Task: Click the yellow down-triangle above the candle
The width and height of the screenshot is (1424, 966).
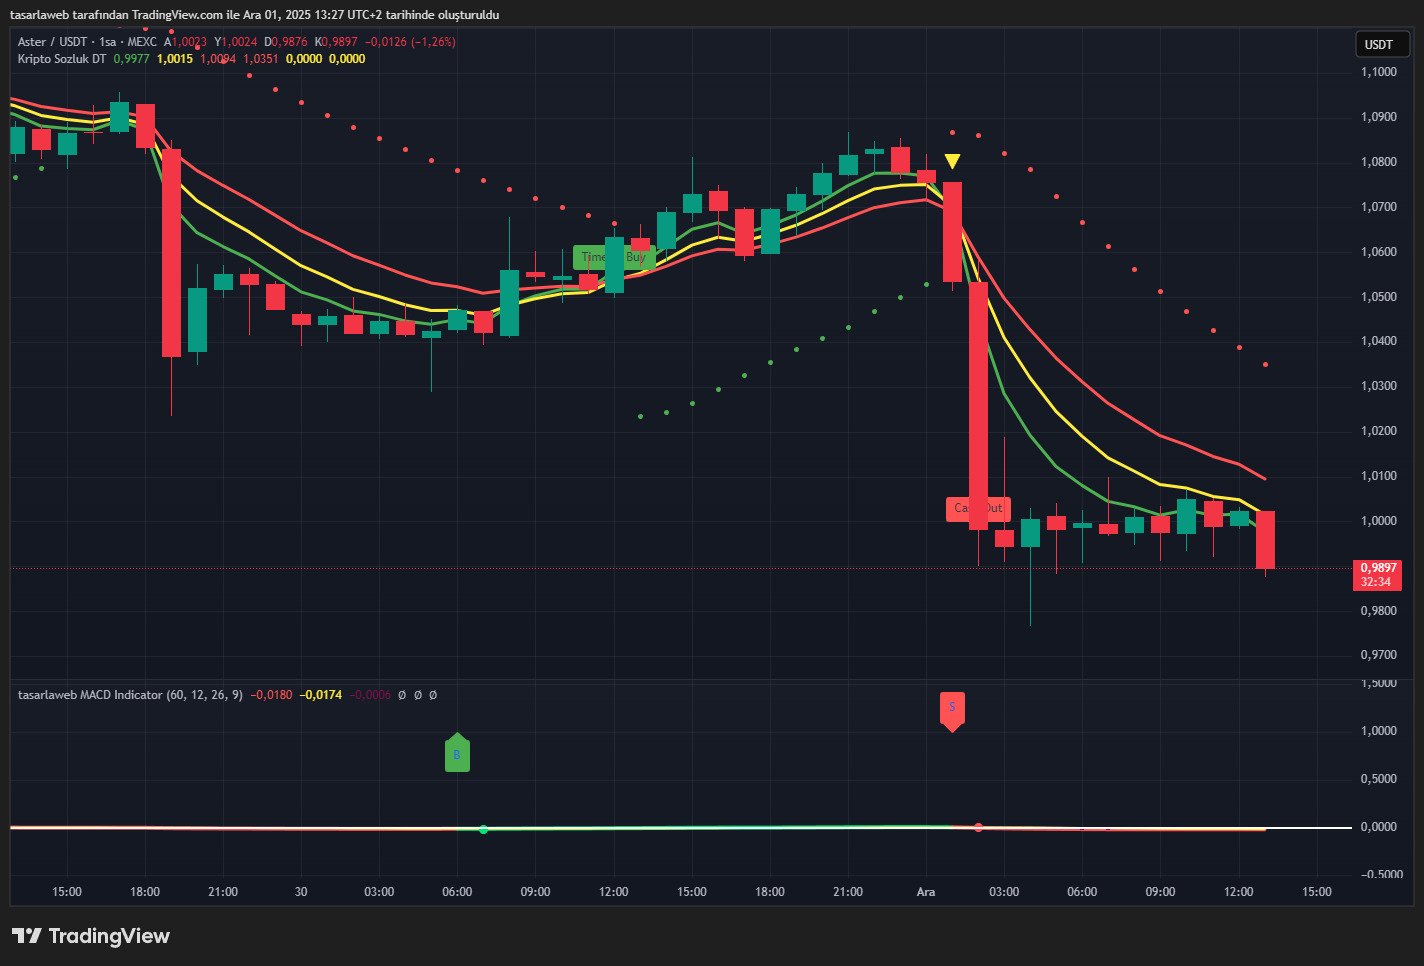Action: coord(952,162)
